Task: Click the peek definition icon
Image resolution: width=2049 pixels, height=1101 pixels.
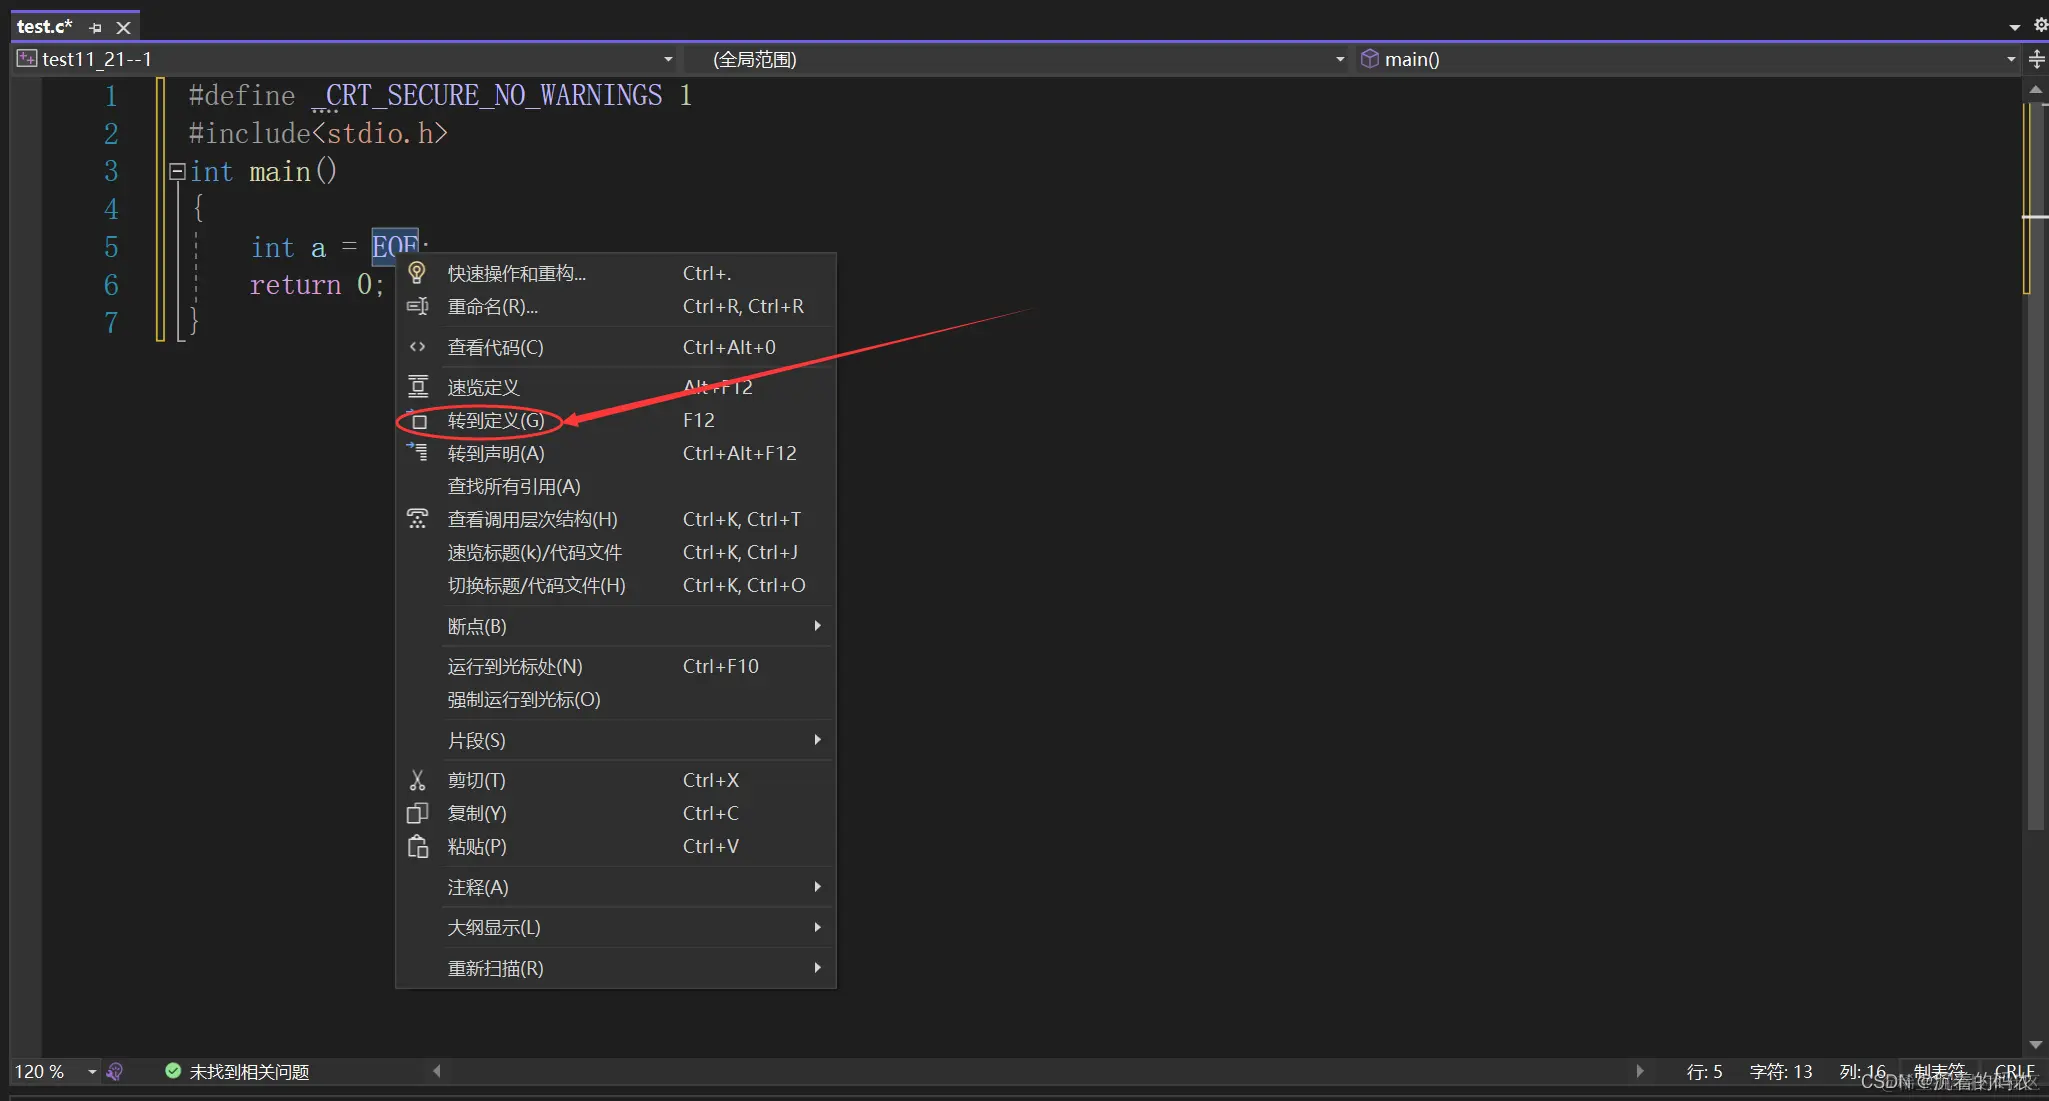Action: click(417, 387)
